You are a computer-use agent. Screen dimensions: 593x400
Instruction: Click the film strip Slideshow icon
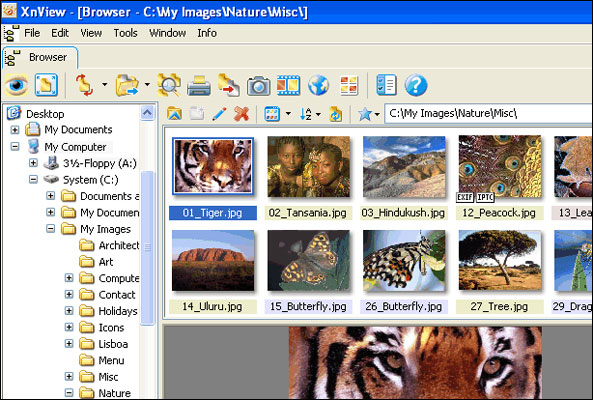pyautogui.click(x=289, y=85)
